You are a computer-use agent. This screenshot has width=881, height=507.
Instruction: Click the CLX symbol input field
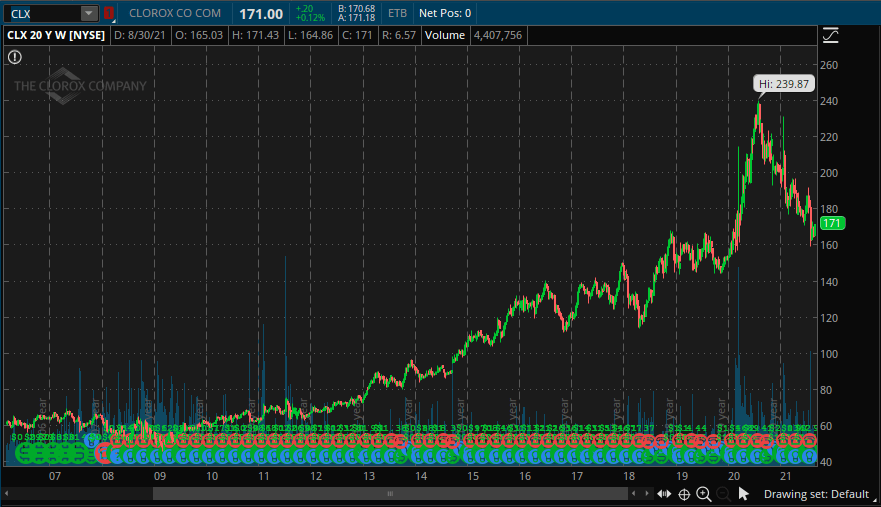click(43, 13)
